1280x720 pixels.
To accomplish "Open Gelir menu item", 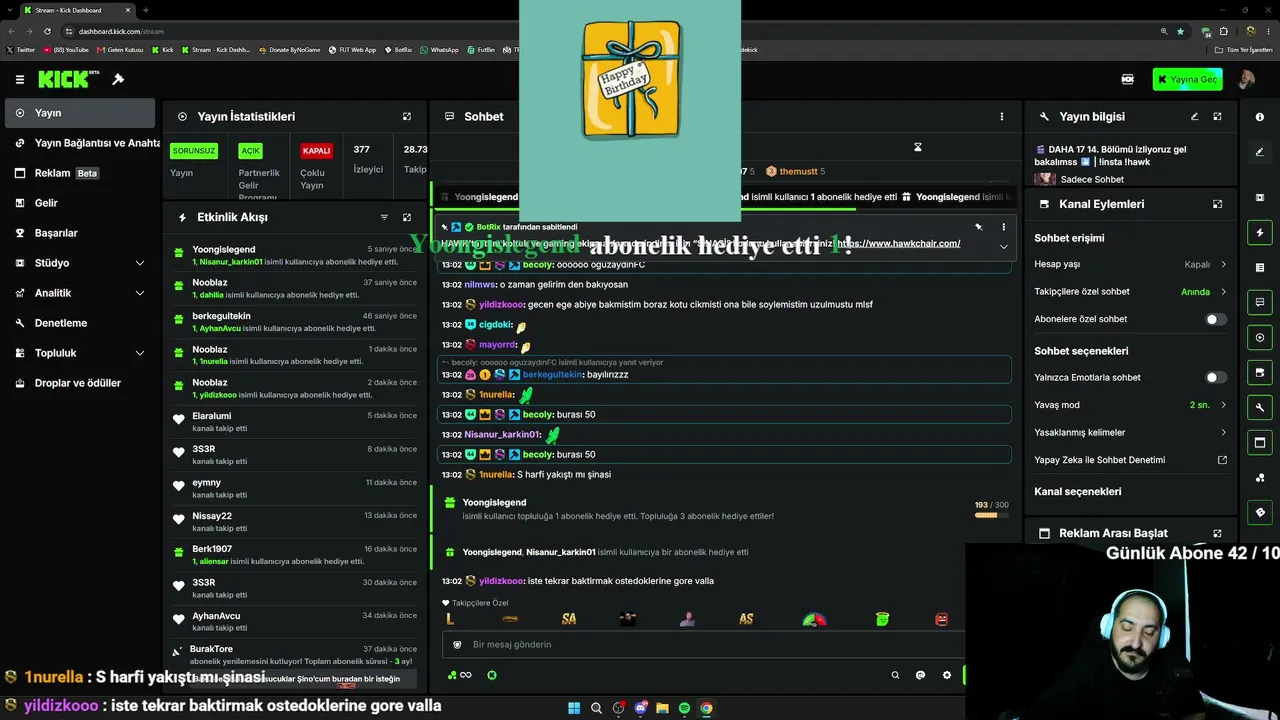I will (x=80, y=203).
